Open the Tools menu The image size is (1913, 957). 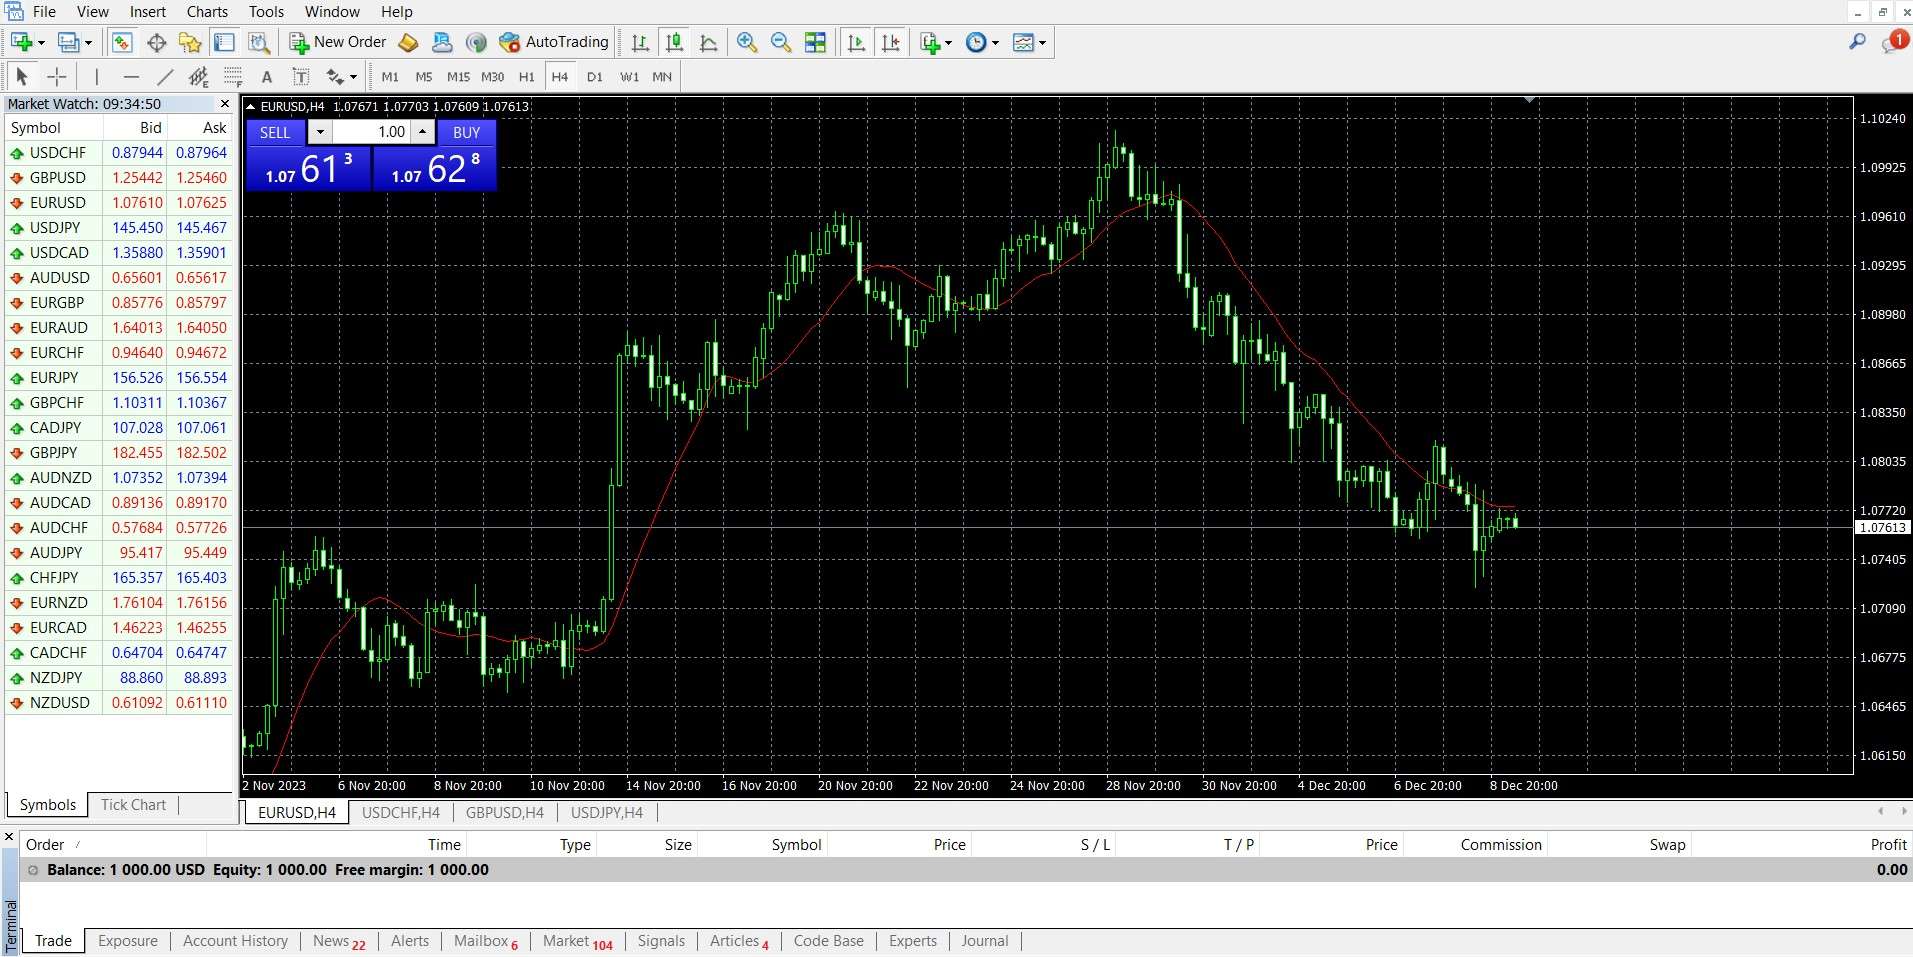(267, 12)
